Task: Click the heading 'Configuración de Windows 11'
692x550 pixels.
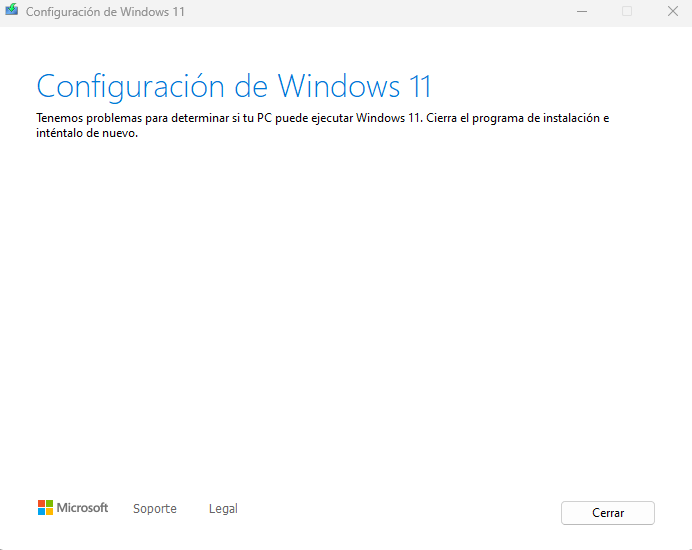Action: (233, 86)
